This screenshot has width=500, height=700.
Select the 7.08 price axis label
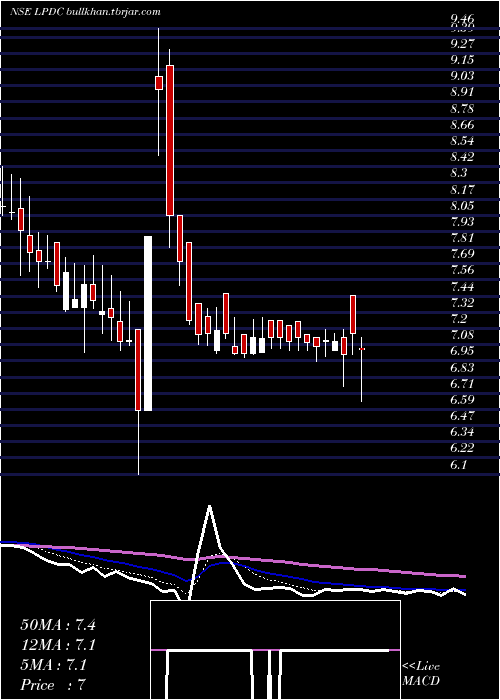pos(462,335)
